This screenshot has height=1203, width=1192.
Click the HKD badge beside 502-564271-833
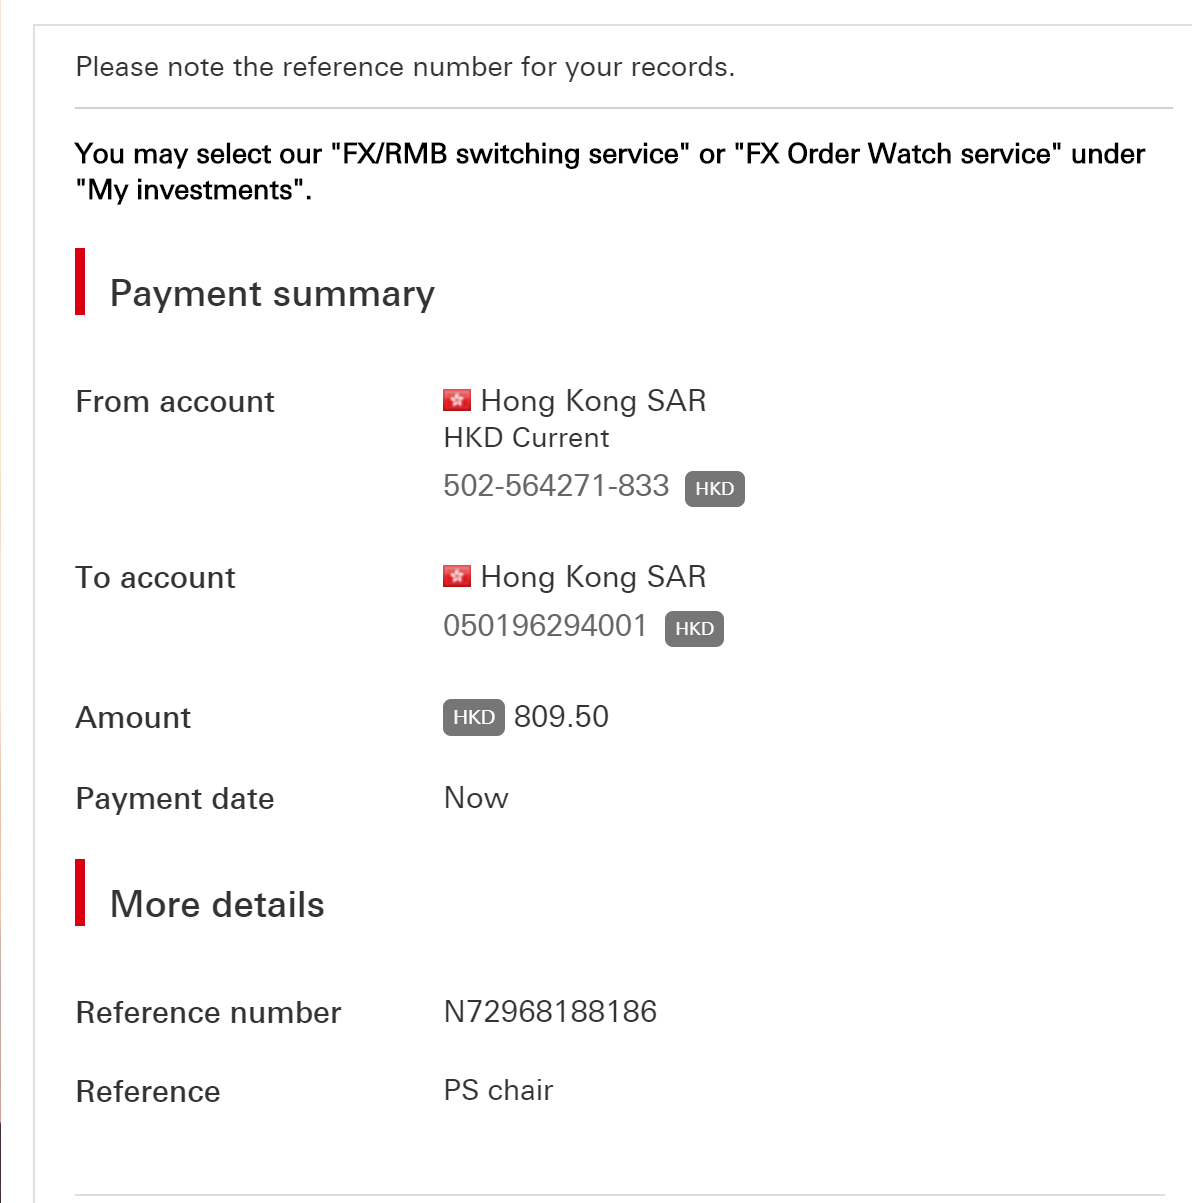pos(715,489)
